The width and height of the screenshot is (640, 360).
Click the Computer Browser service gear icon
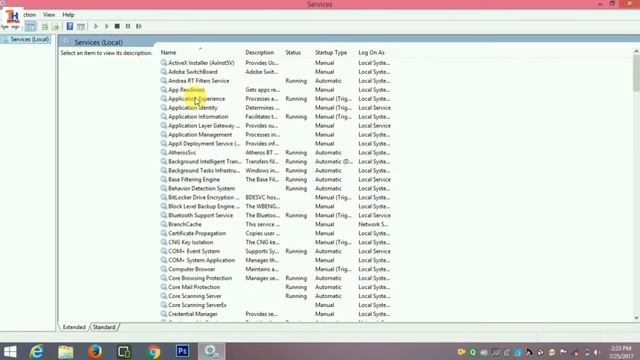click(x=164, y=269)
